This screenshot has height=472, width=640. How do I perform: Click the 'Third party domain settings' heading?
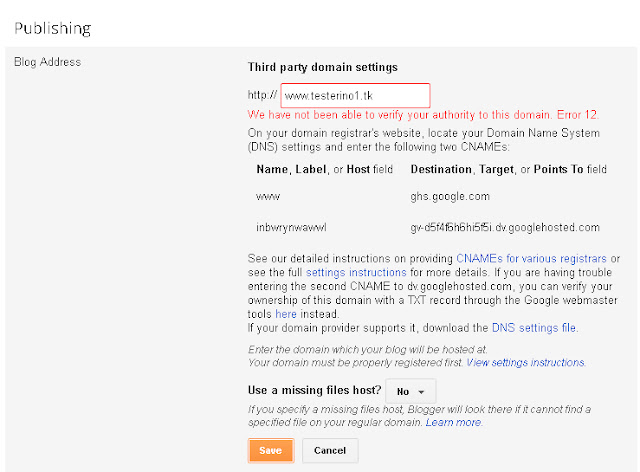tap(322, 67)
